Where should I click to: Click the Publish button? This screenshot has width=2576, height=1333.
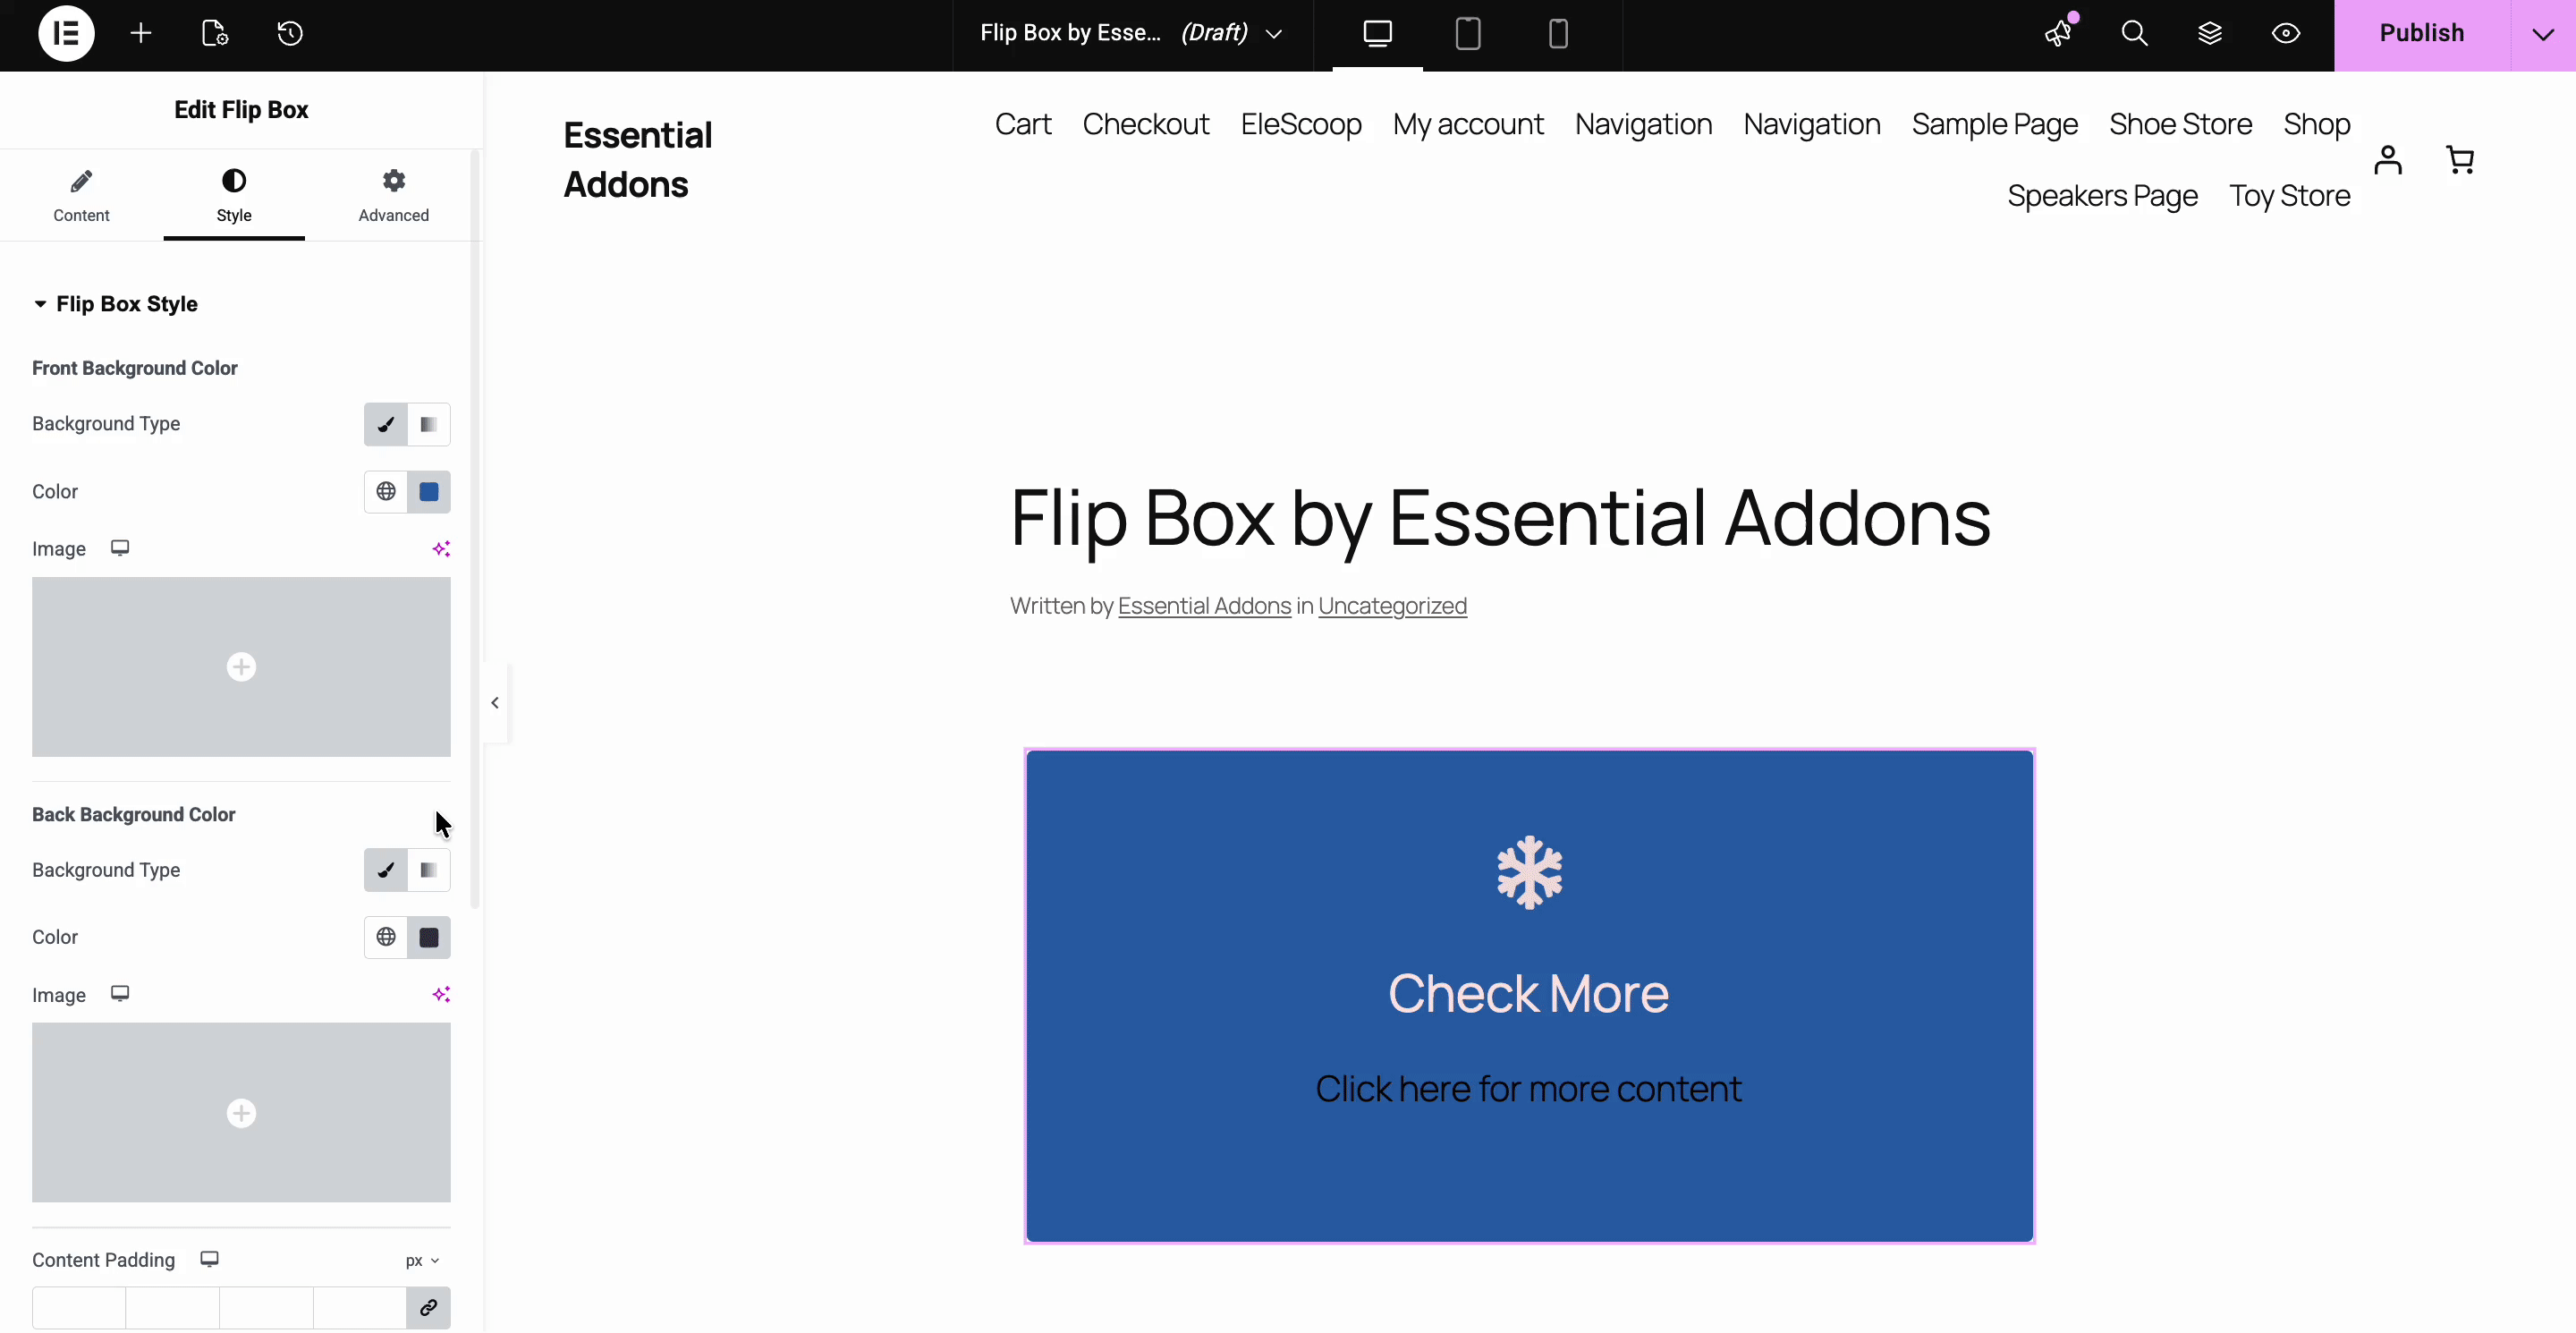coord(2420,33)
